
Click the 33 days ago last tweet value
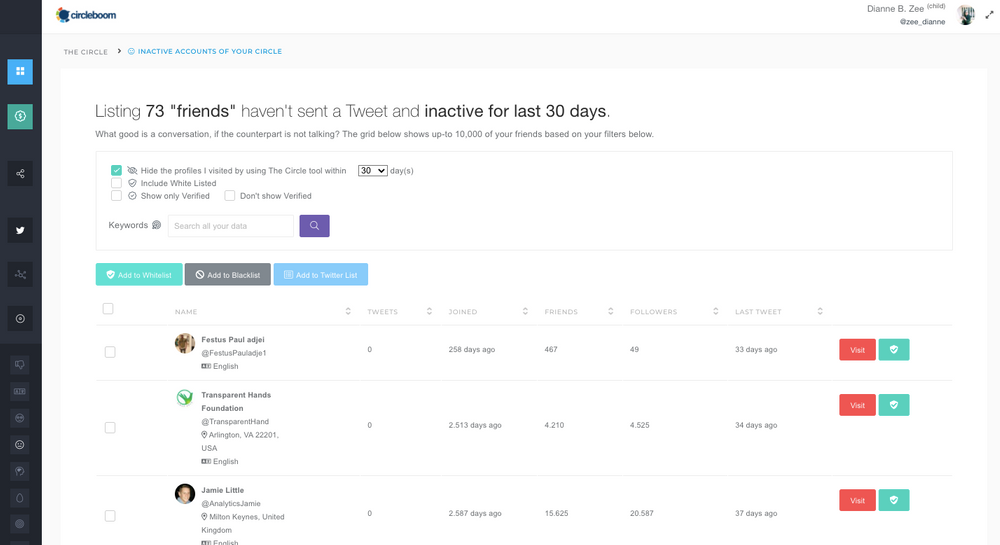[756, 349]
